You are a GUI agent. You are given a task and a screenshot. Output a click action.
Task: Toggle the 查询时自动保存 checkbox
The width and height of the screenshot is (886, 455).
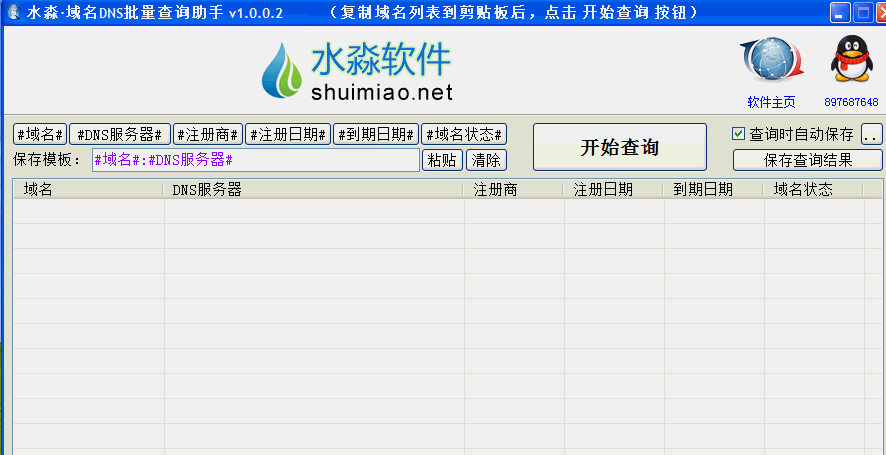pos(739,134)
